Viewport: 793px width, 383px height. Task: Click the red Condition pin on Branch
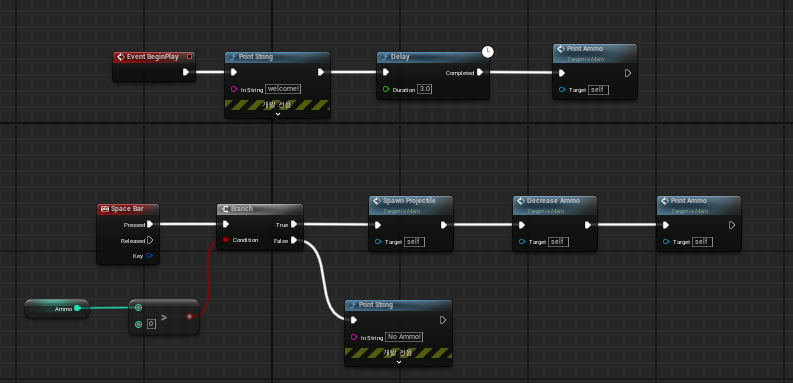[x=226, y=240]
